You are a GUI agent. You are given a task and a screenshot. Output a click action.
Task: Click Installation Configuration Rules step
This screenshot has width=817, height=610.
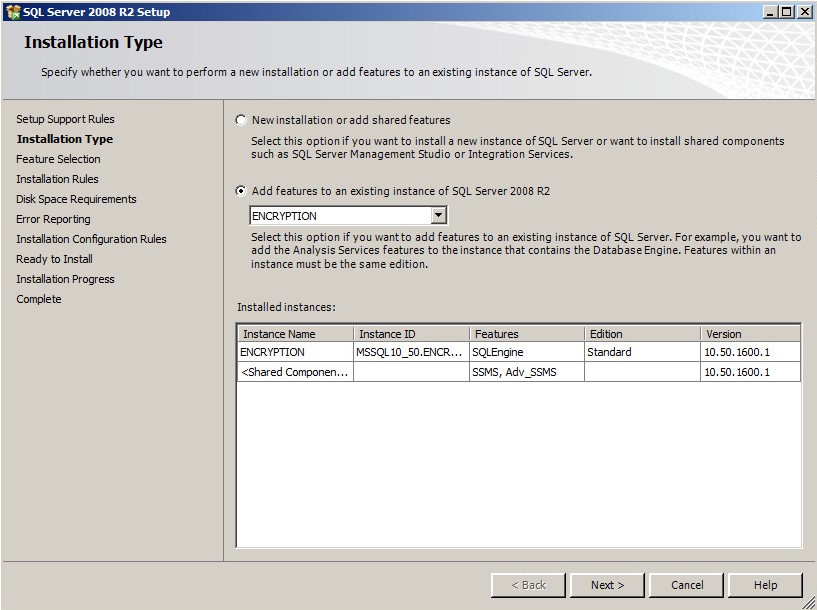pos(91,239)
